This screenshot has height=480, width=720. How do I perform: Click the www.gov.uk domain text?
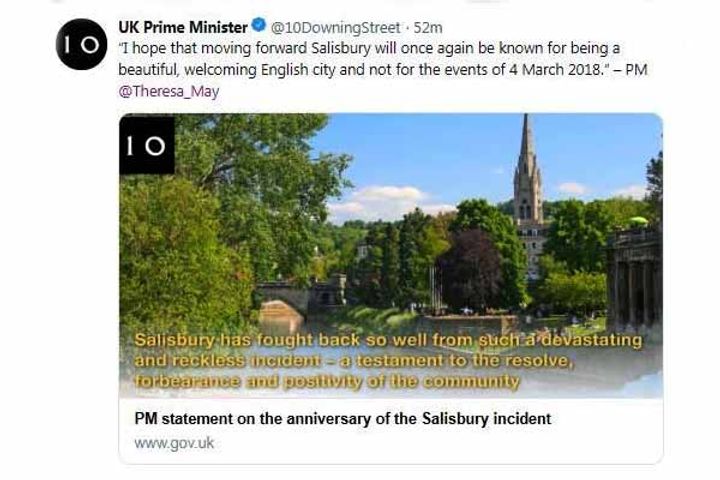174,442
